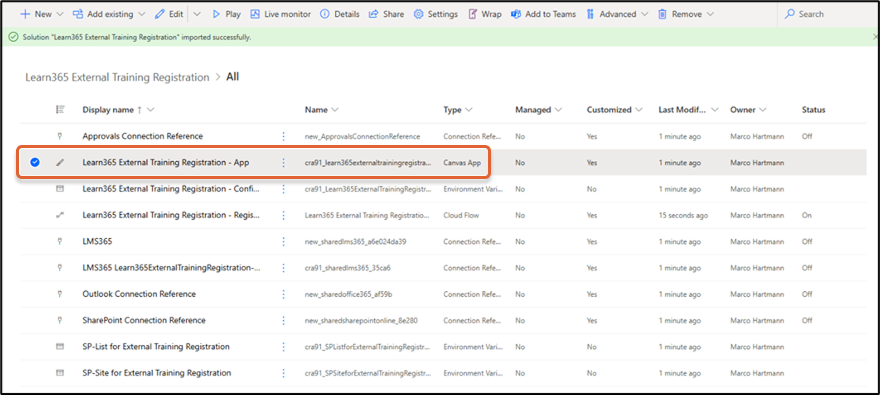
Task: Click the Edit pencil button
Action: coord(169,14)
